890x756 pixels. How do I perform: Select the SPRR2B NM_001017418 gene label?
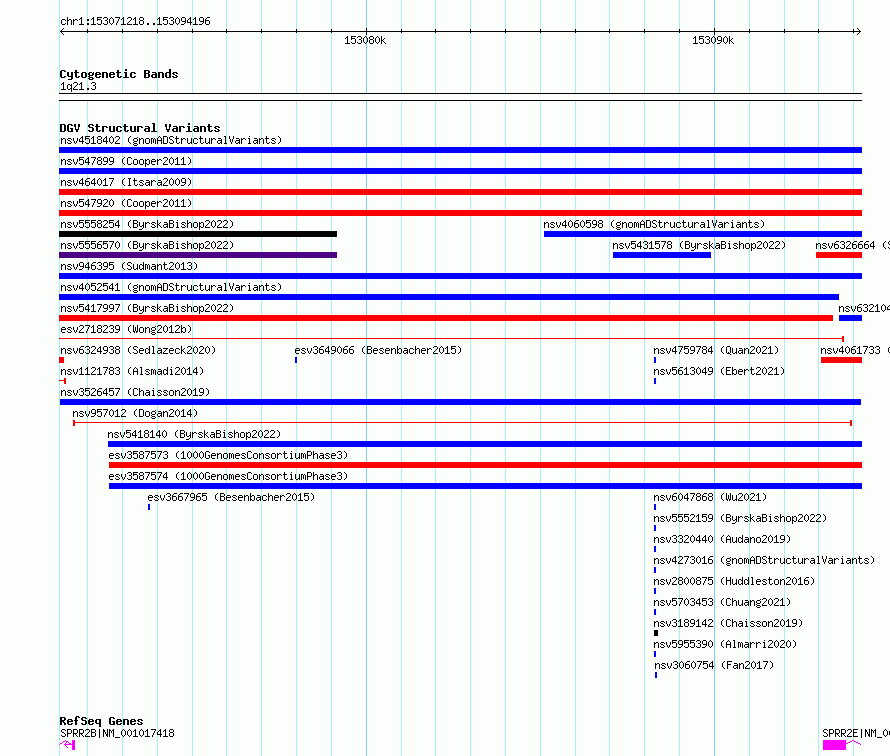[x=117, y=733]
